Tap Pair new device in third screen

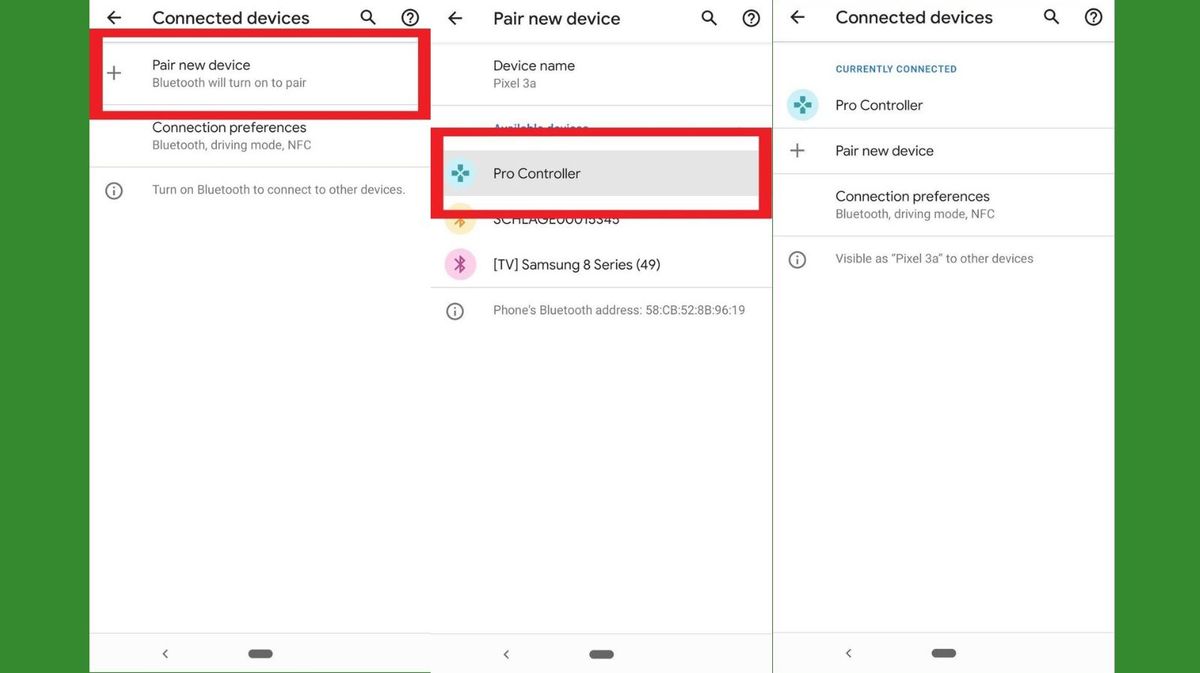pyautogui.click(x=943, y=151)
